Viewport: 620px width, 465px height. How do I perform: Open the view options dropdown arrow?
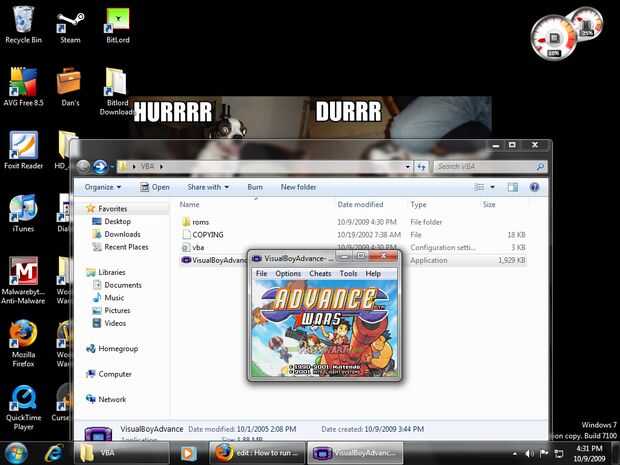[x=492, y=187]
